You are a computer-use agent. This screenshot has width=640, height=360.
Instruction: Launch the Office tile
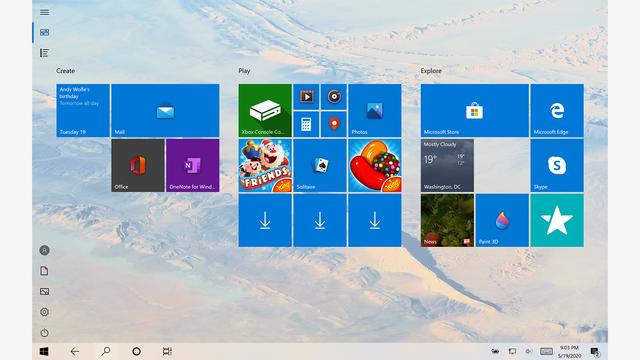point(138,165)
